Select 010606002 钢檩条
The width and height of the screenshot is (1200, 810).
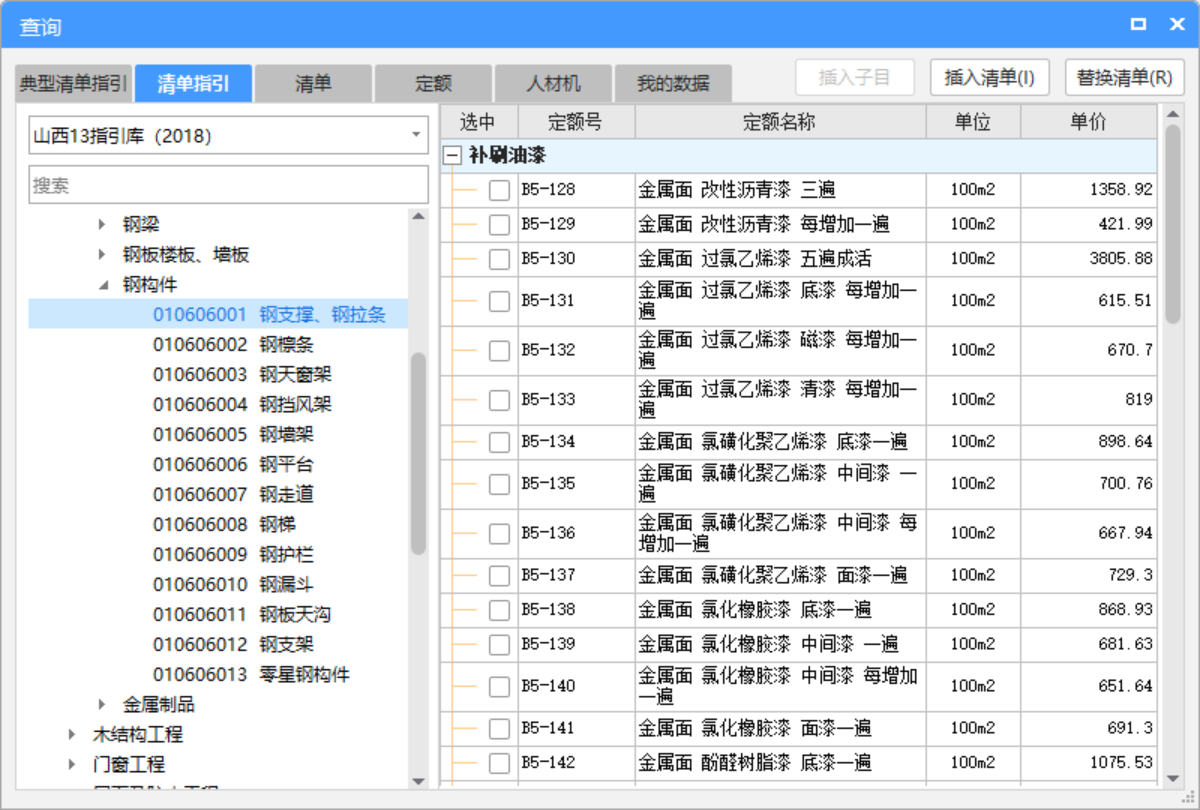coord(233,345)
